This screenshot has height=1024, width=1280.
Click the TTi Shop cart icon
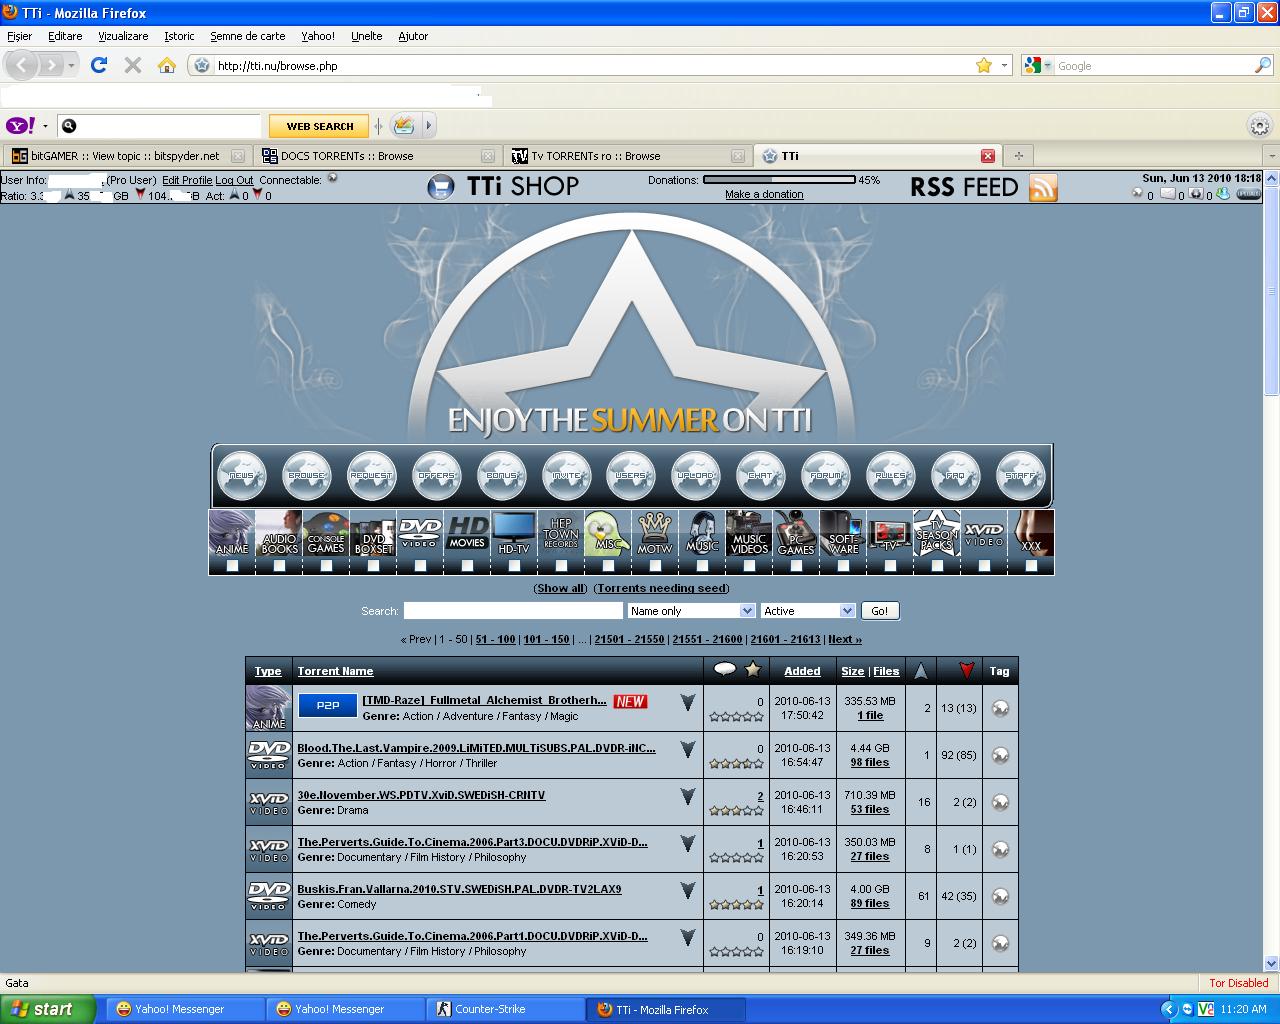pos(441,187)
